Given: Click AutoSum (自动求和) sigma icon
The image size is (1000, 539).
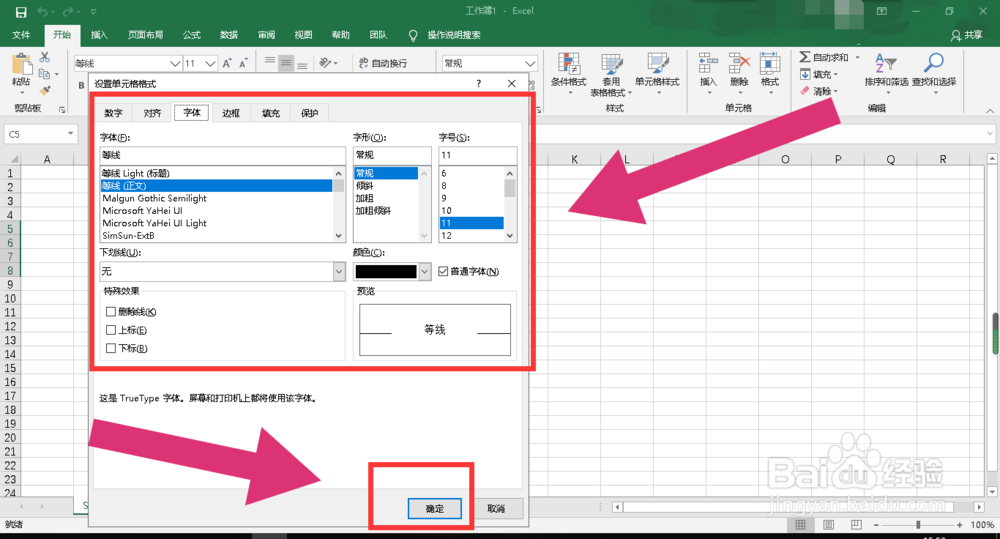Looking at the screenshot, I should (x=805, y=57).
